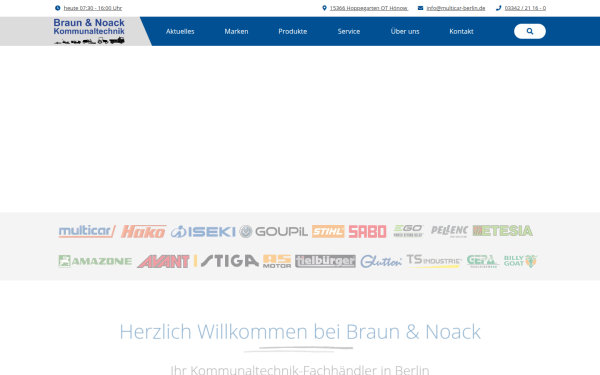Click the info@multicar-berlin.de email link
The image size is (600, 375).
point(456,8)
